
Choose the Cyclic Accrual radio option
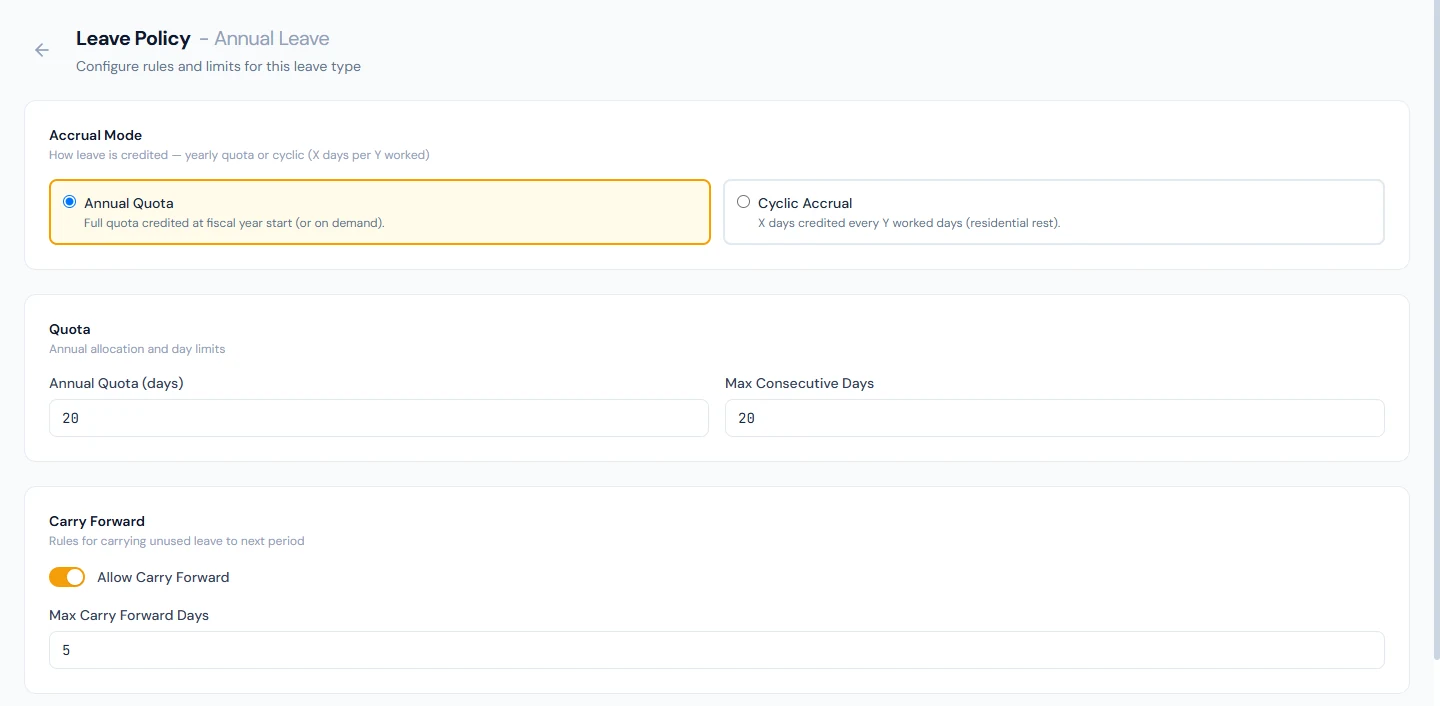(743, 202)
